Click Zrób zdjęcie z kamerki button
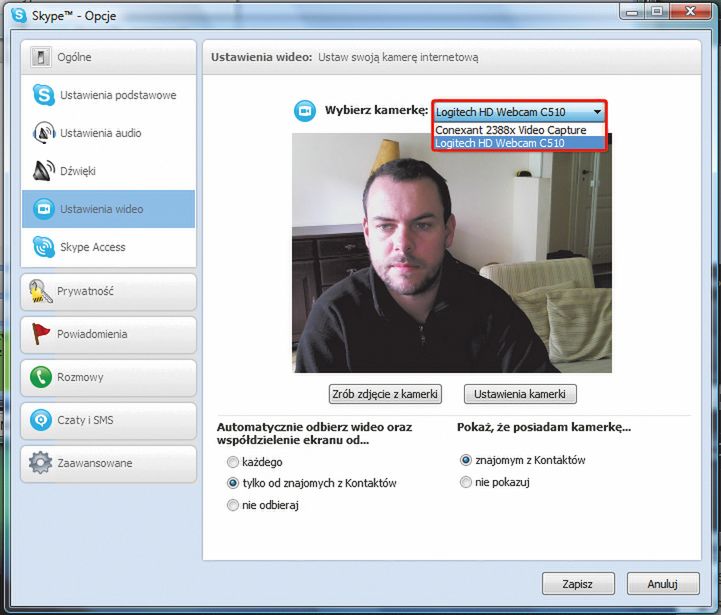This screenshot has height=615, width=721. [x=385, y=394]
